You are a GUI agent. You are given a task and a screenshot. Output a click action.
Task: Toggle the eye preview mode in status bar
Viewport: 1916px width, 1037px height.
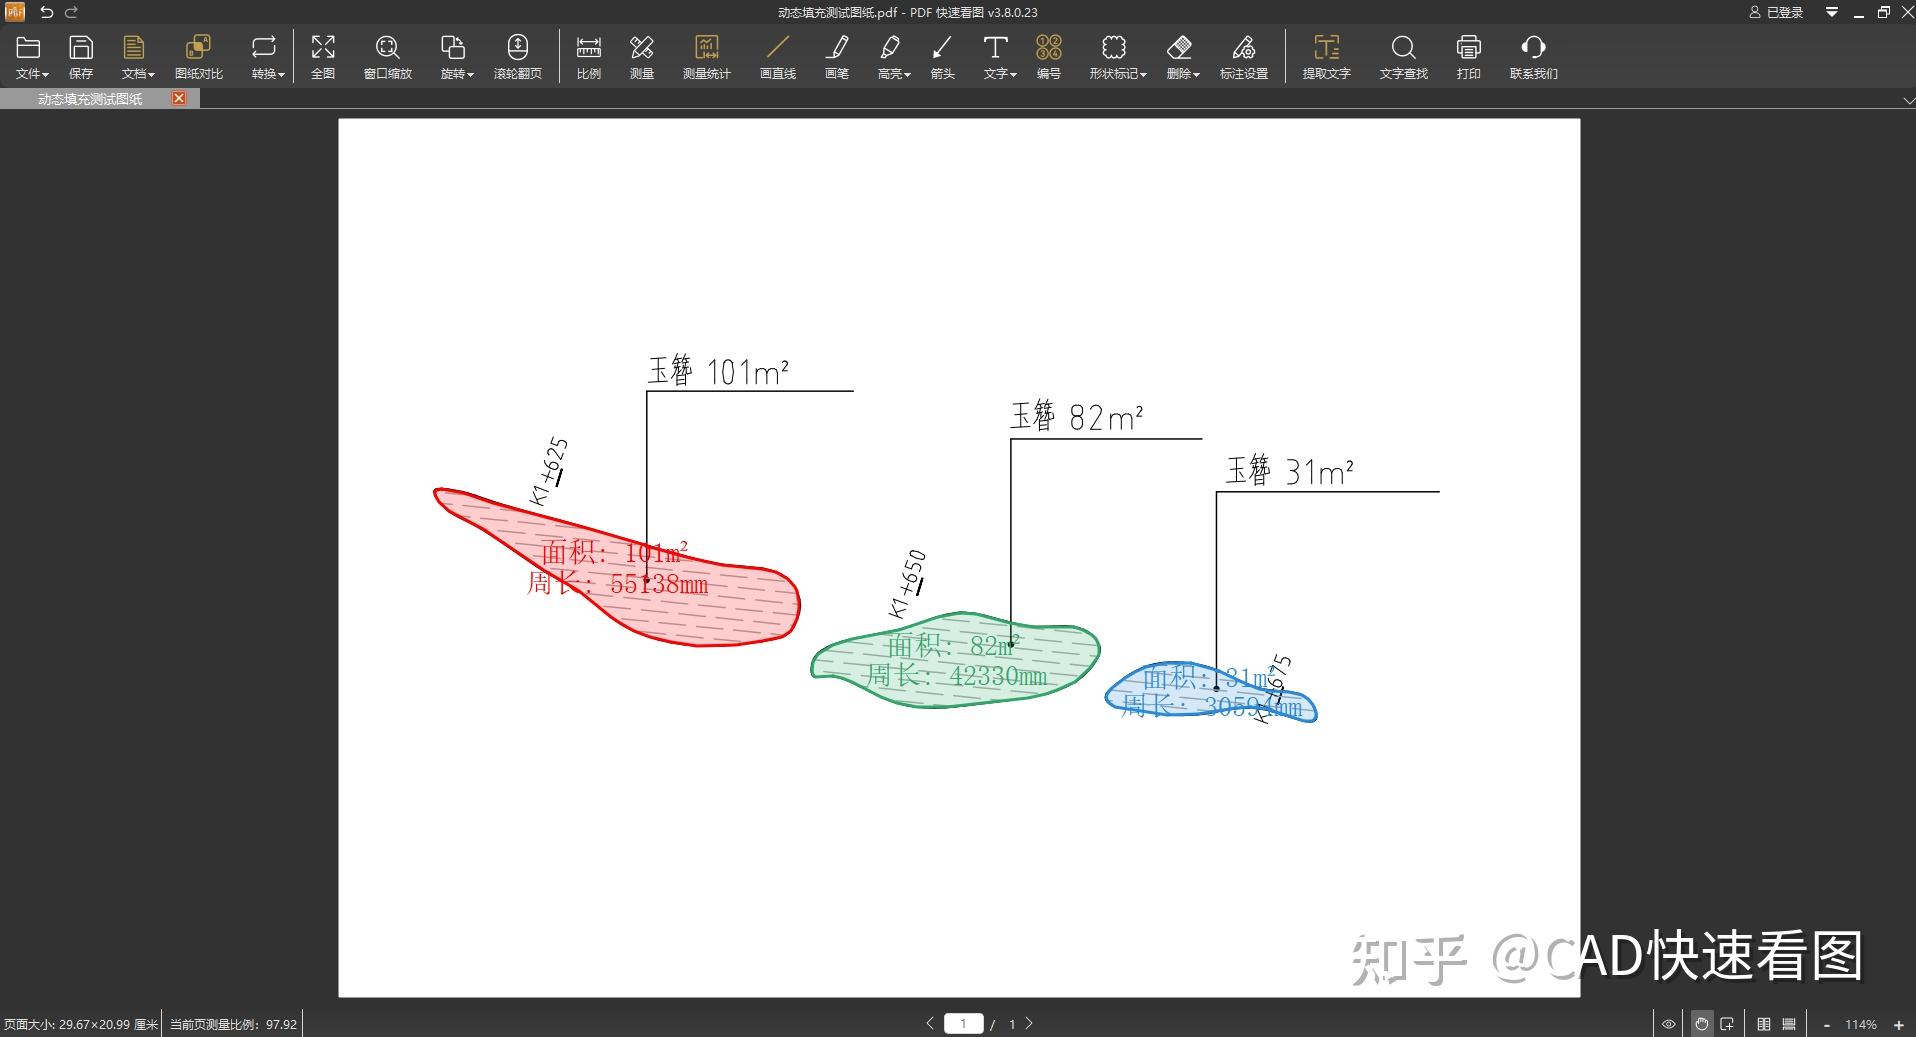click(x=1670, y=1023)
